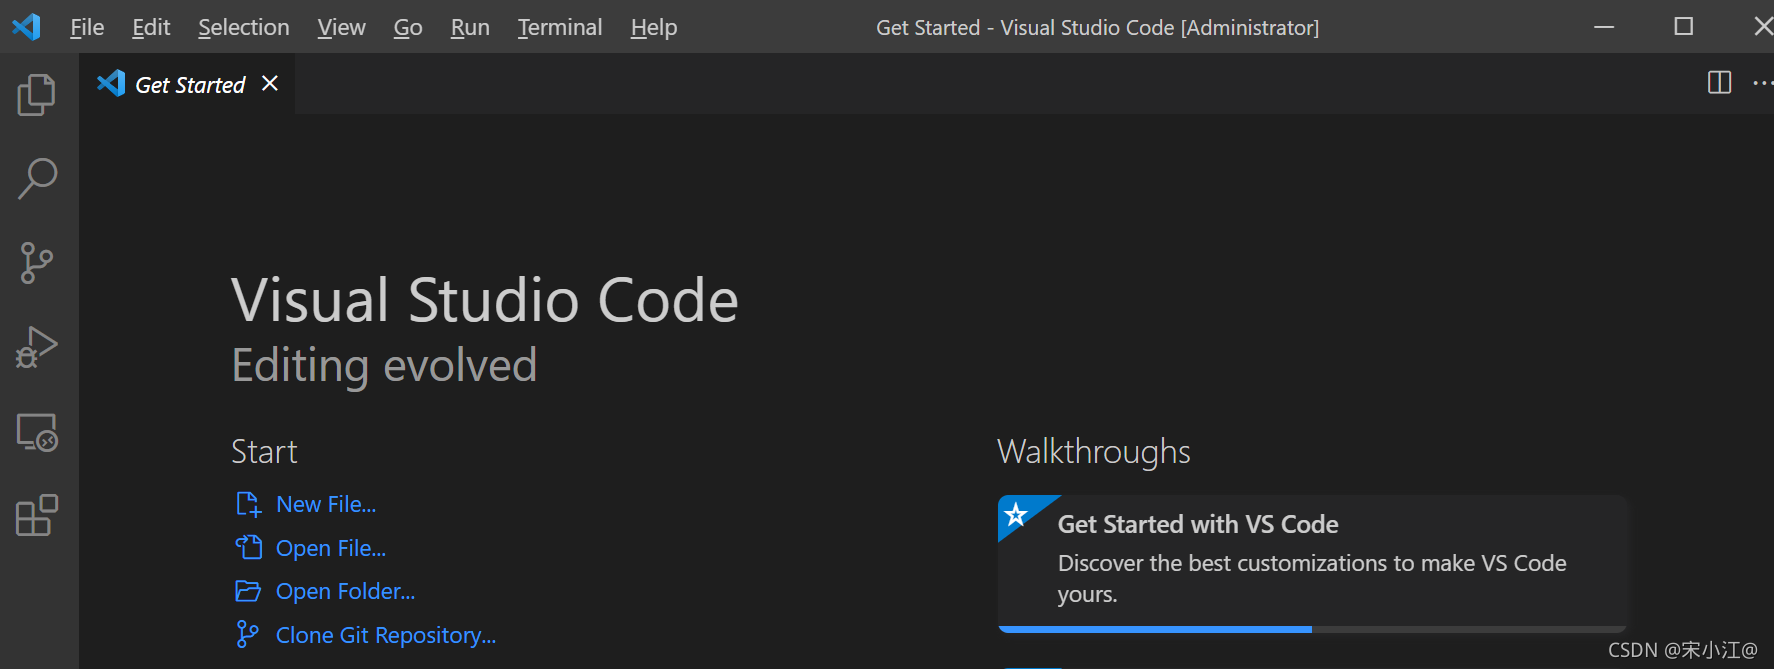Click the Start heading
Image resolution: width=1774 pixels, height=669 pixels.
[x=264, y=452]
